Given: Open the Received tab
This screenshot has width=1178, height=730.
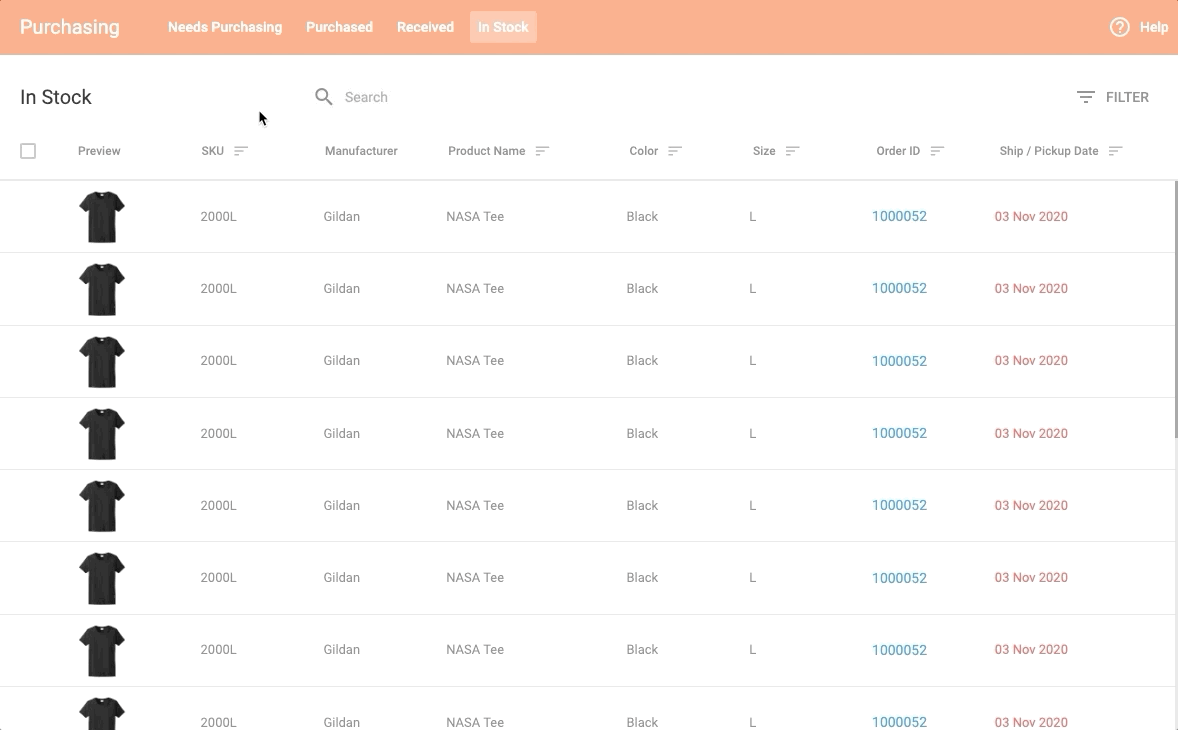Looking at the screenshot, I should pyautogui.click(x=425, y=27).
